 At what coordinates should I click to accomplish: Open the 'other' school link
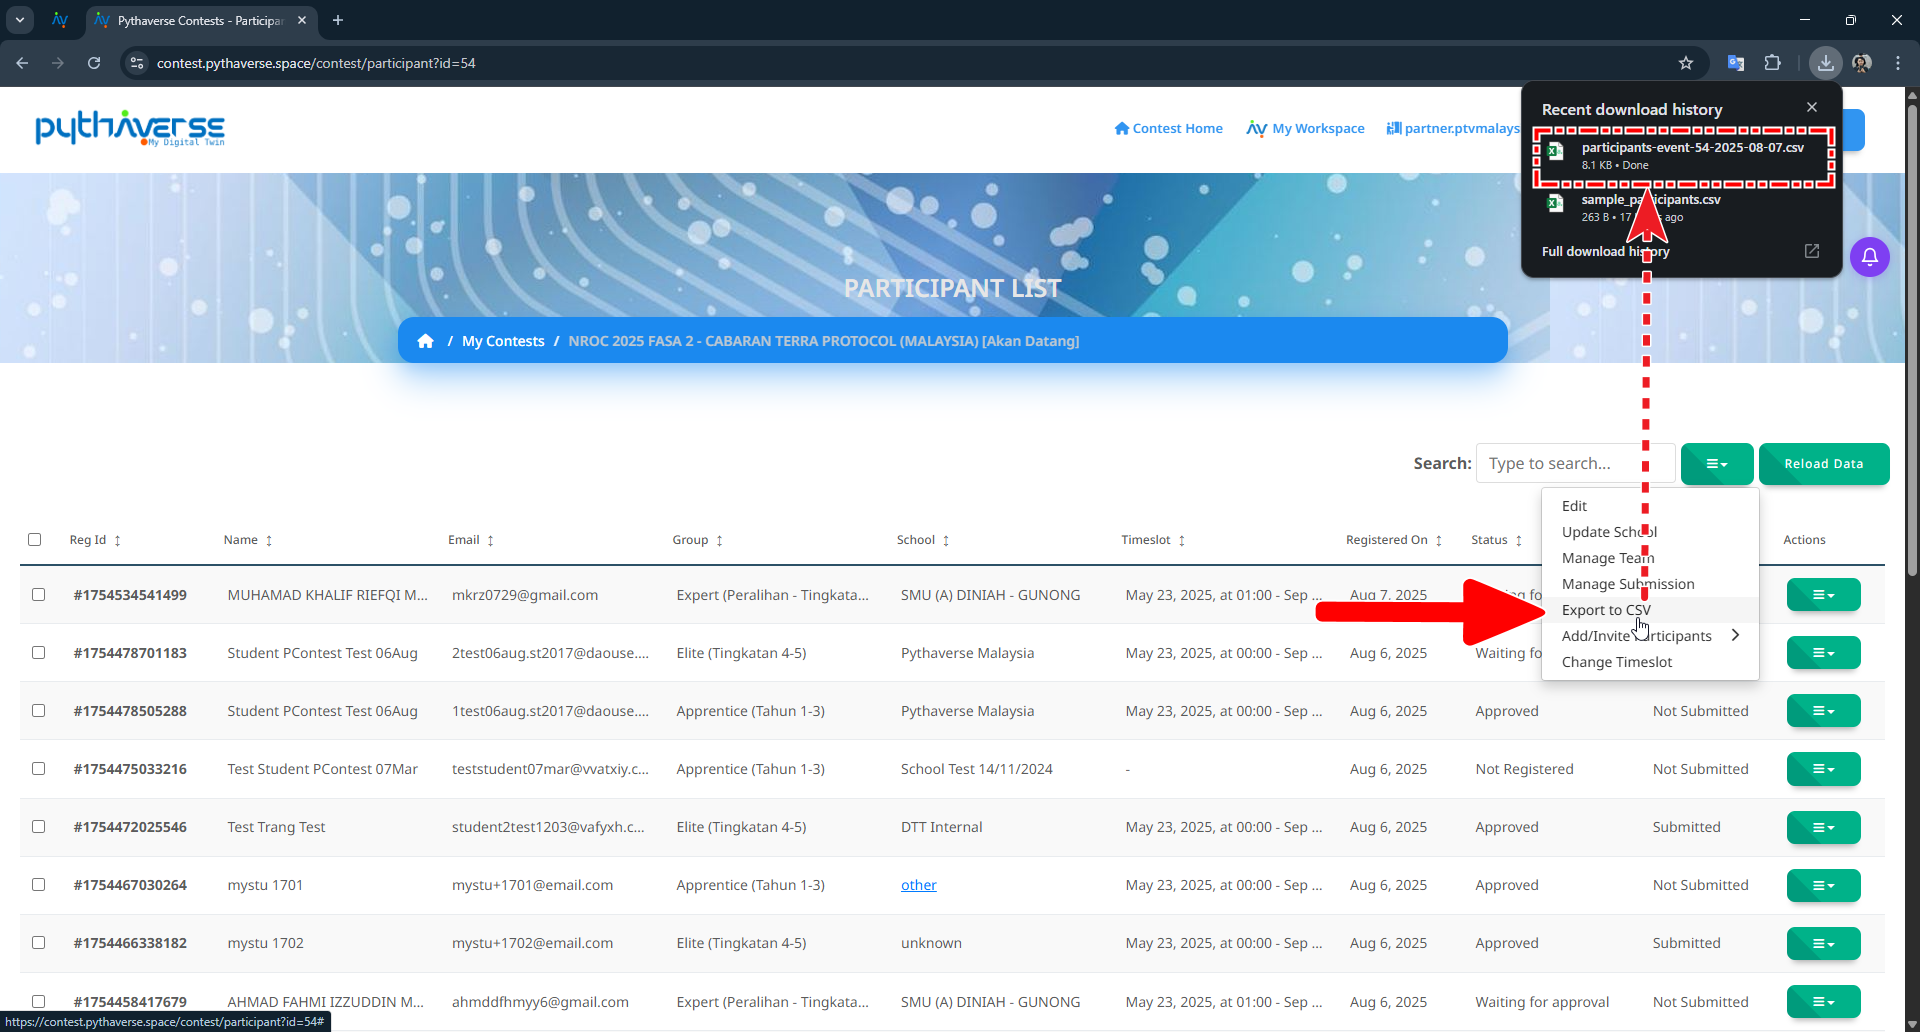pyautogui.click(x=919, y=885)
